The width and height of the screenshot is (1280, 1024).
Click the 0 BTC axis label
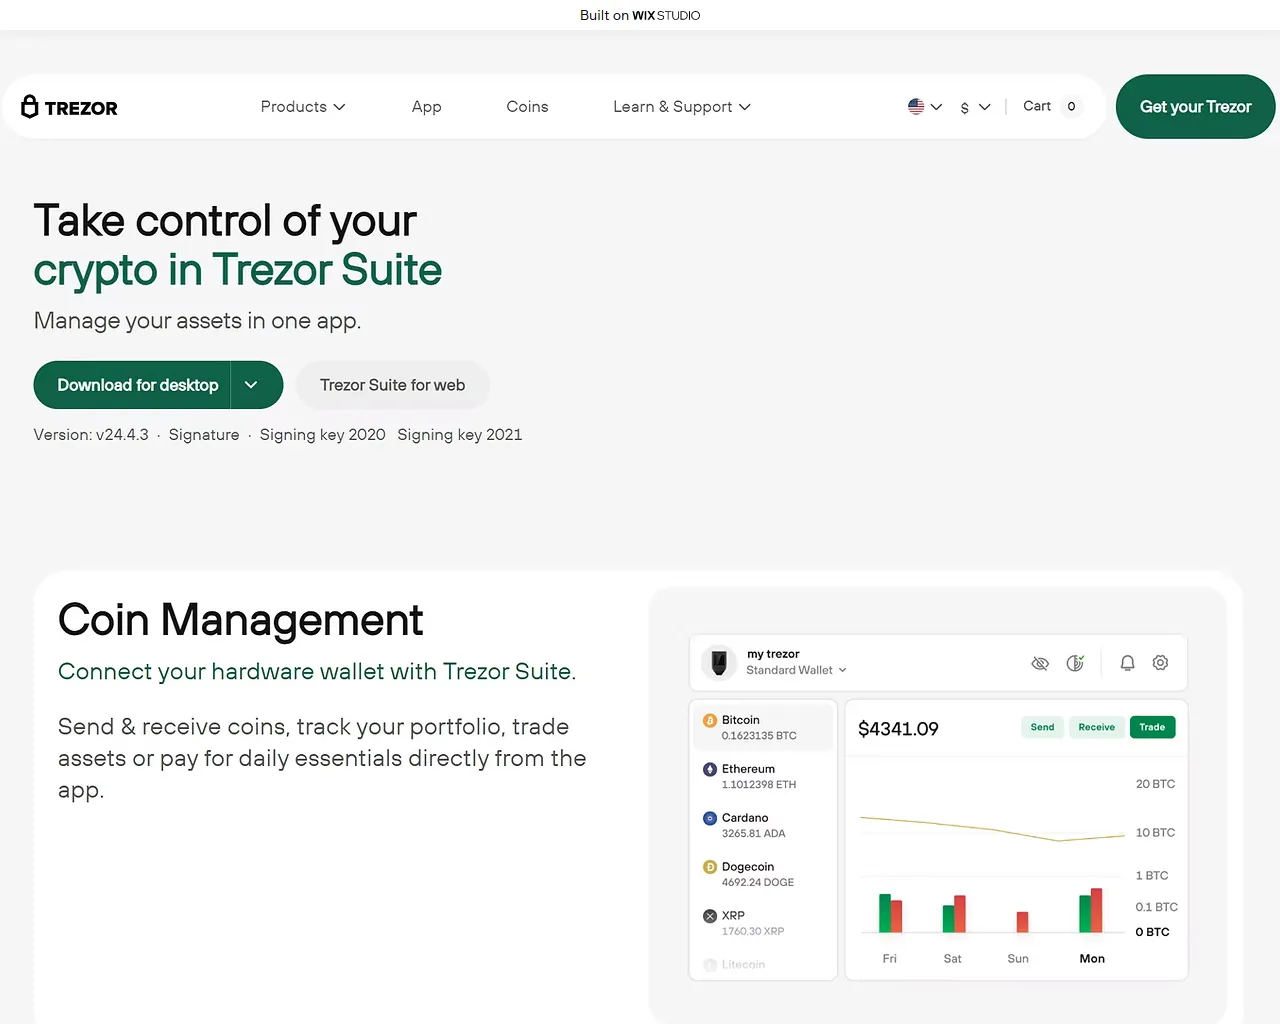(x=1152, y=932)
